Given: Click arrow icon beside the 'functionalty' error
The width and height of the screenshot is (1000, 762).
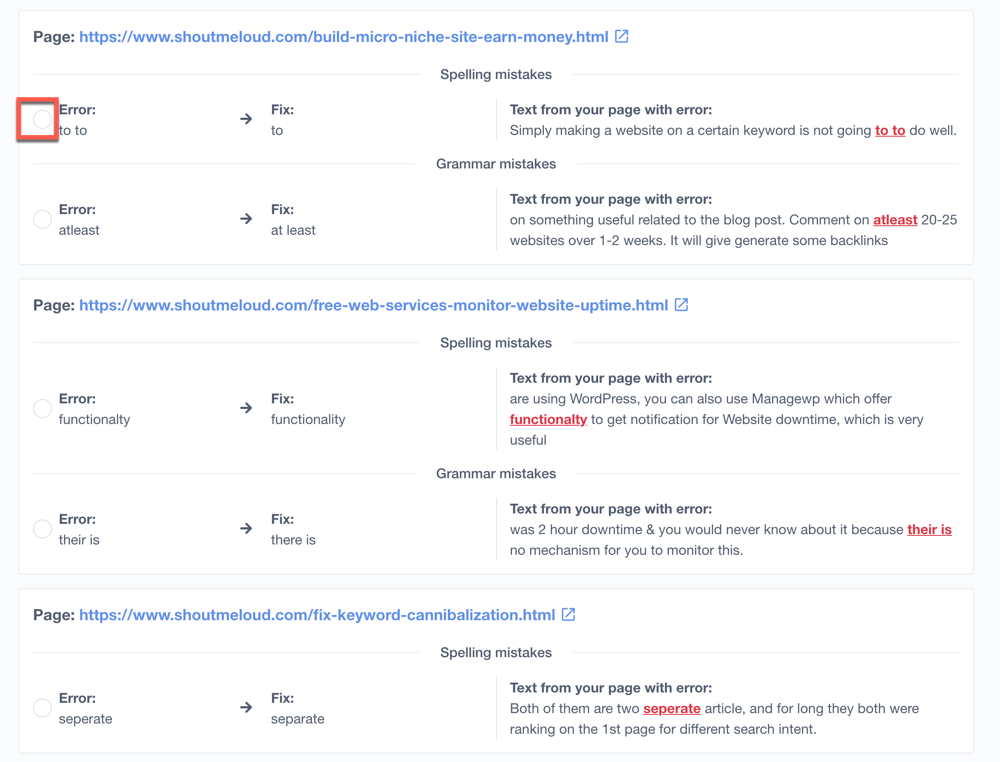Looking at the screenshot, I should [x=246, y=408].
